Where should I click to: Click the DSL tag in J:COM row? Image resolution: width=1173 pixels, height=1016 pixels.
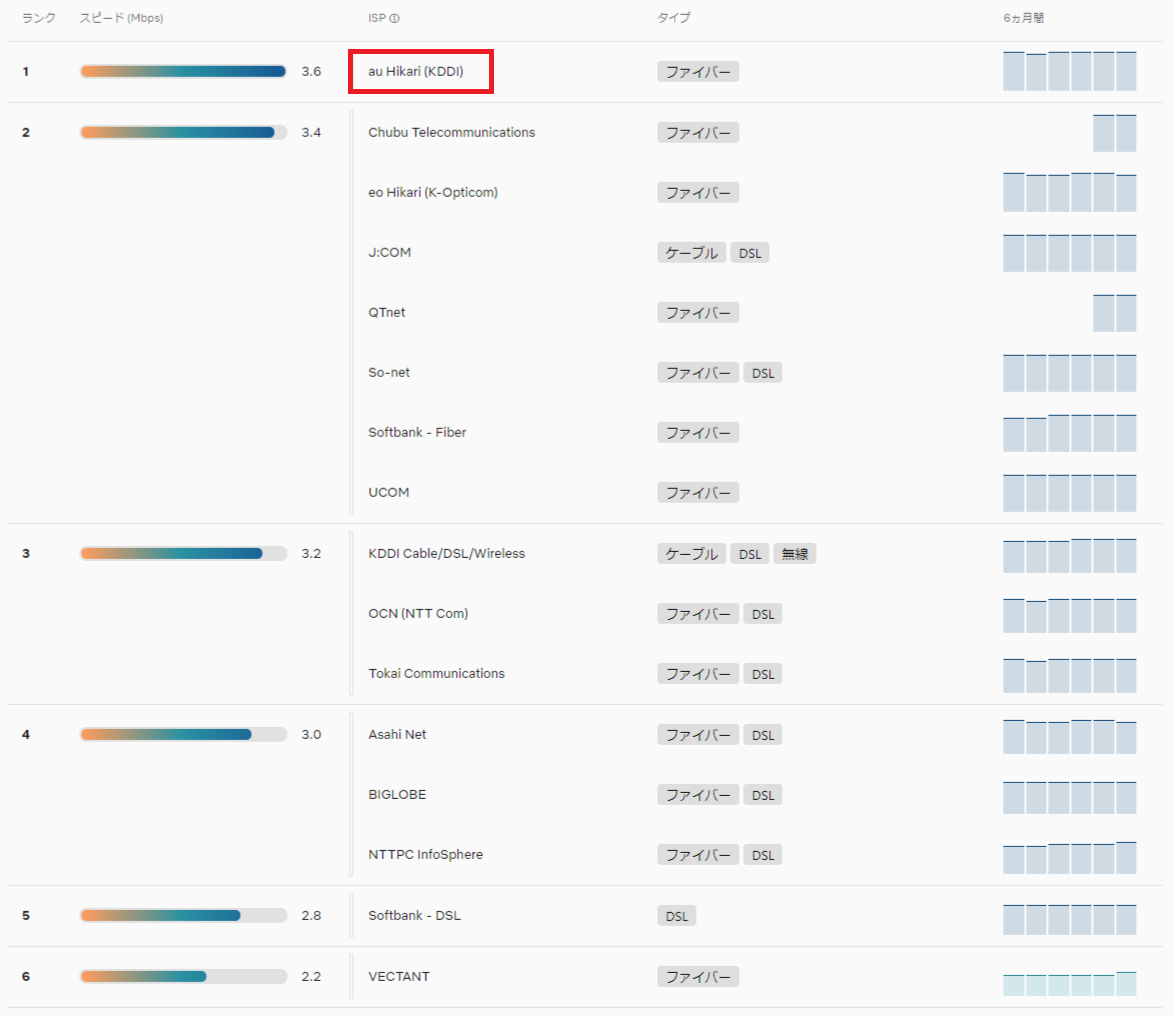pyautogui.click(x=750, y=253)
